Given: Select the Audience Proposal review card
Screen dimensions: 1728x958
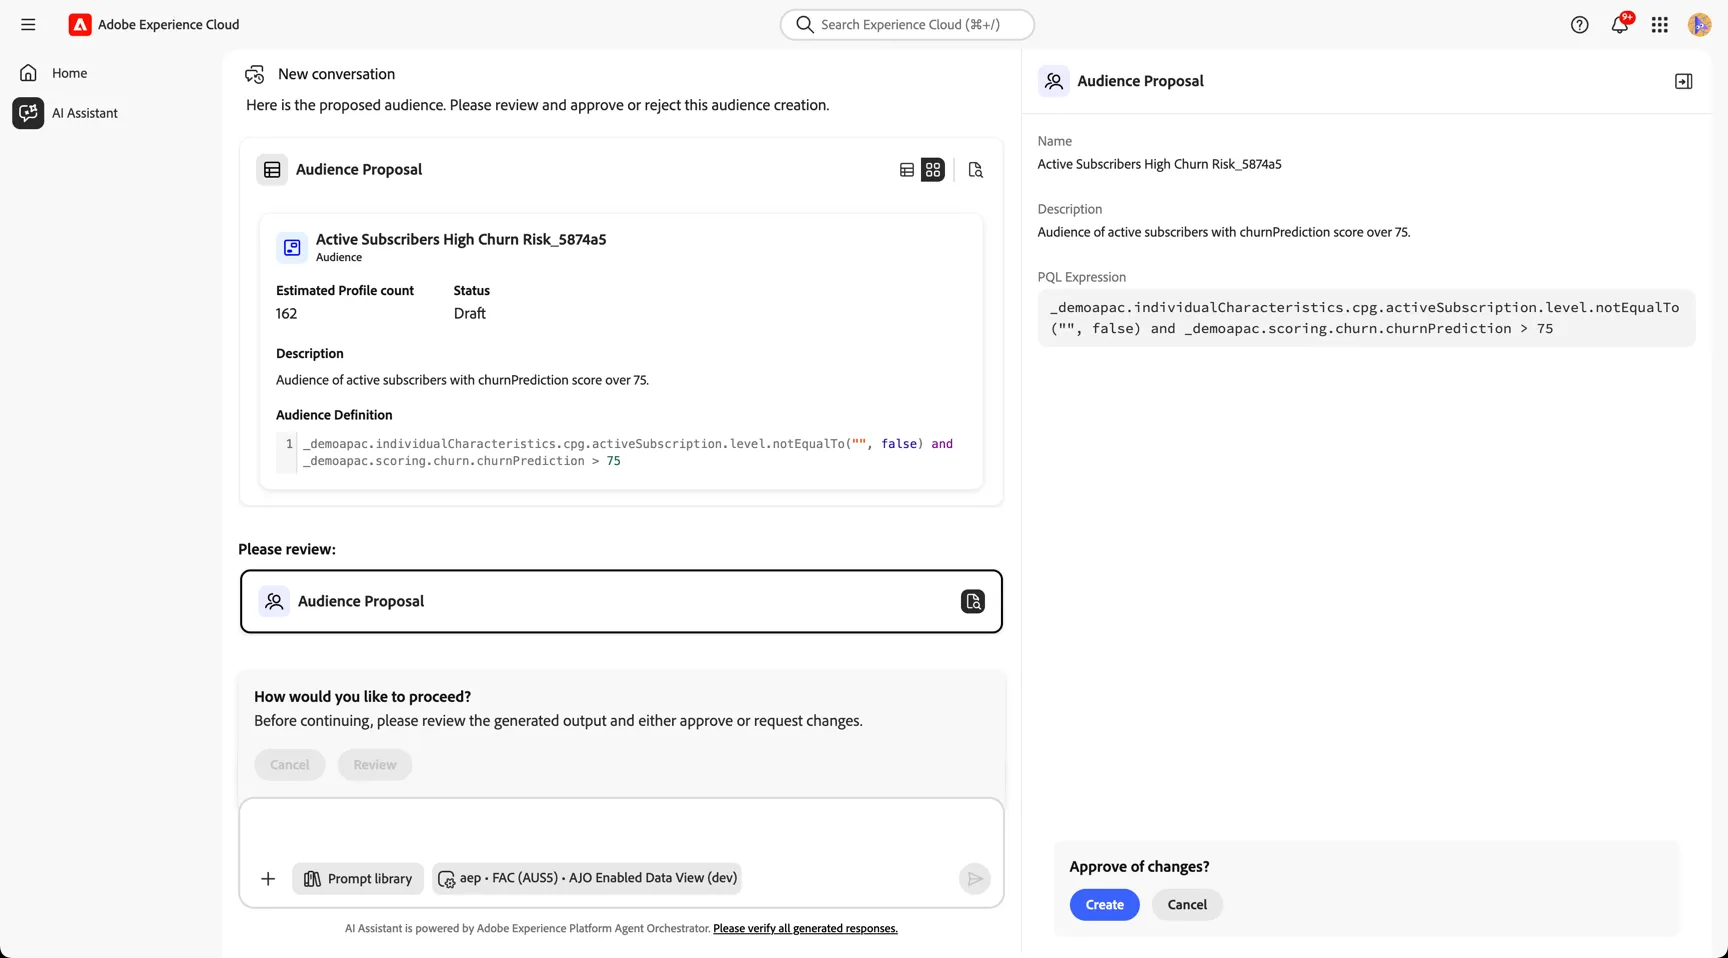Looking at the screenshot, I should tap(621, 601).
